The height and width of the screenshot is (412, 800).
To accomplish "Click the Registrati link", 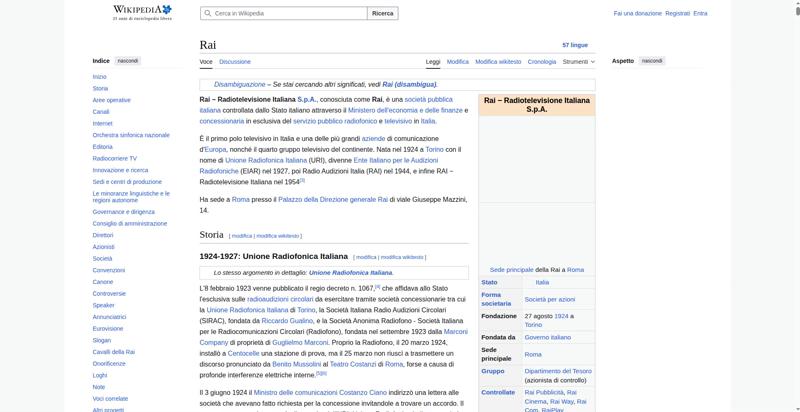I will pyautogui.click(x=677, y=14).
